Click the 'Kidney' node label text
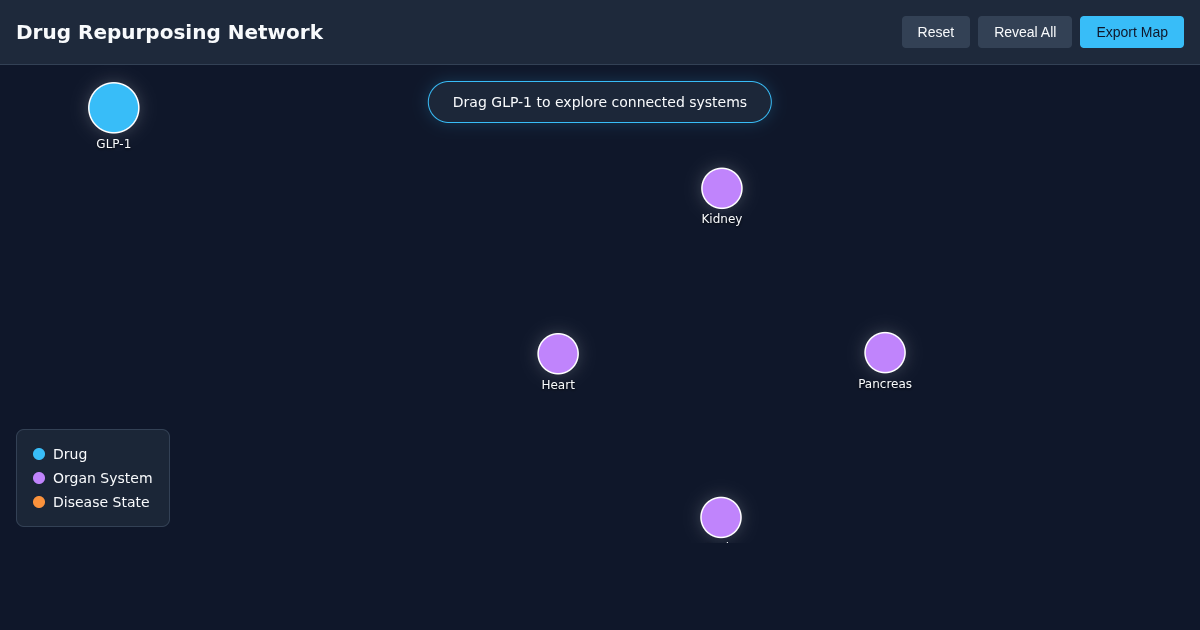Viewport: 1200px width, 630px height. 722,219
